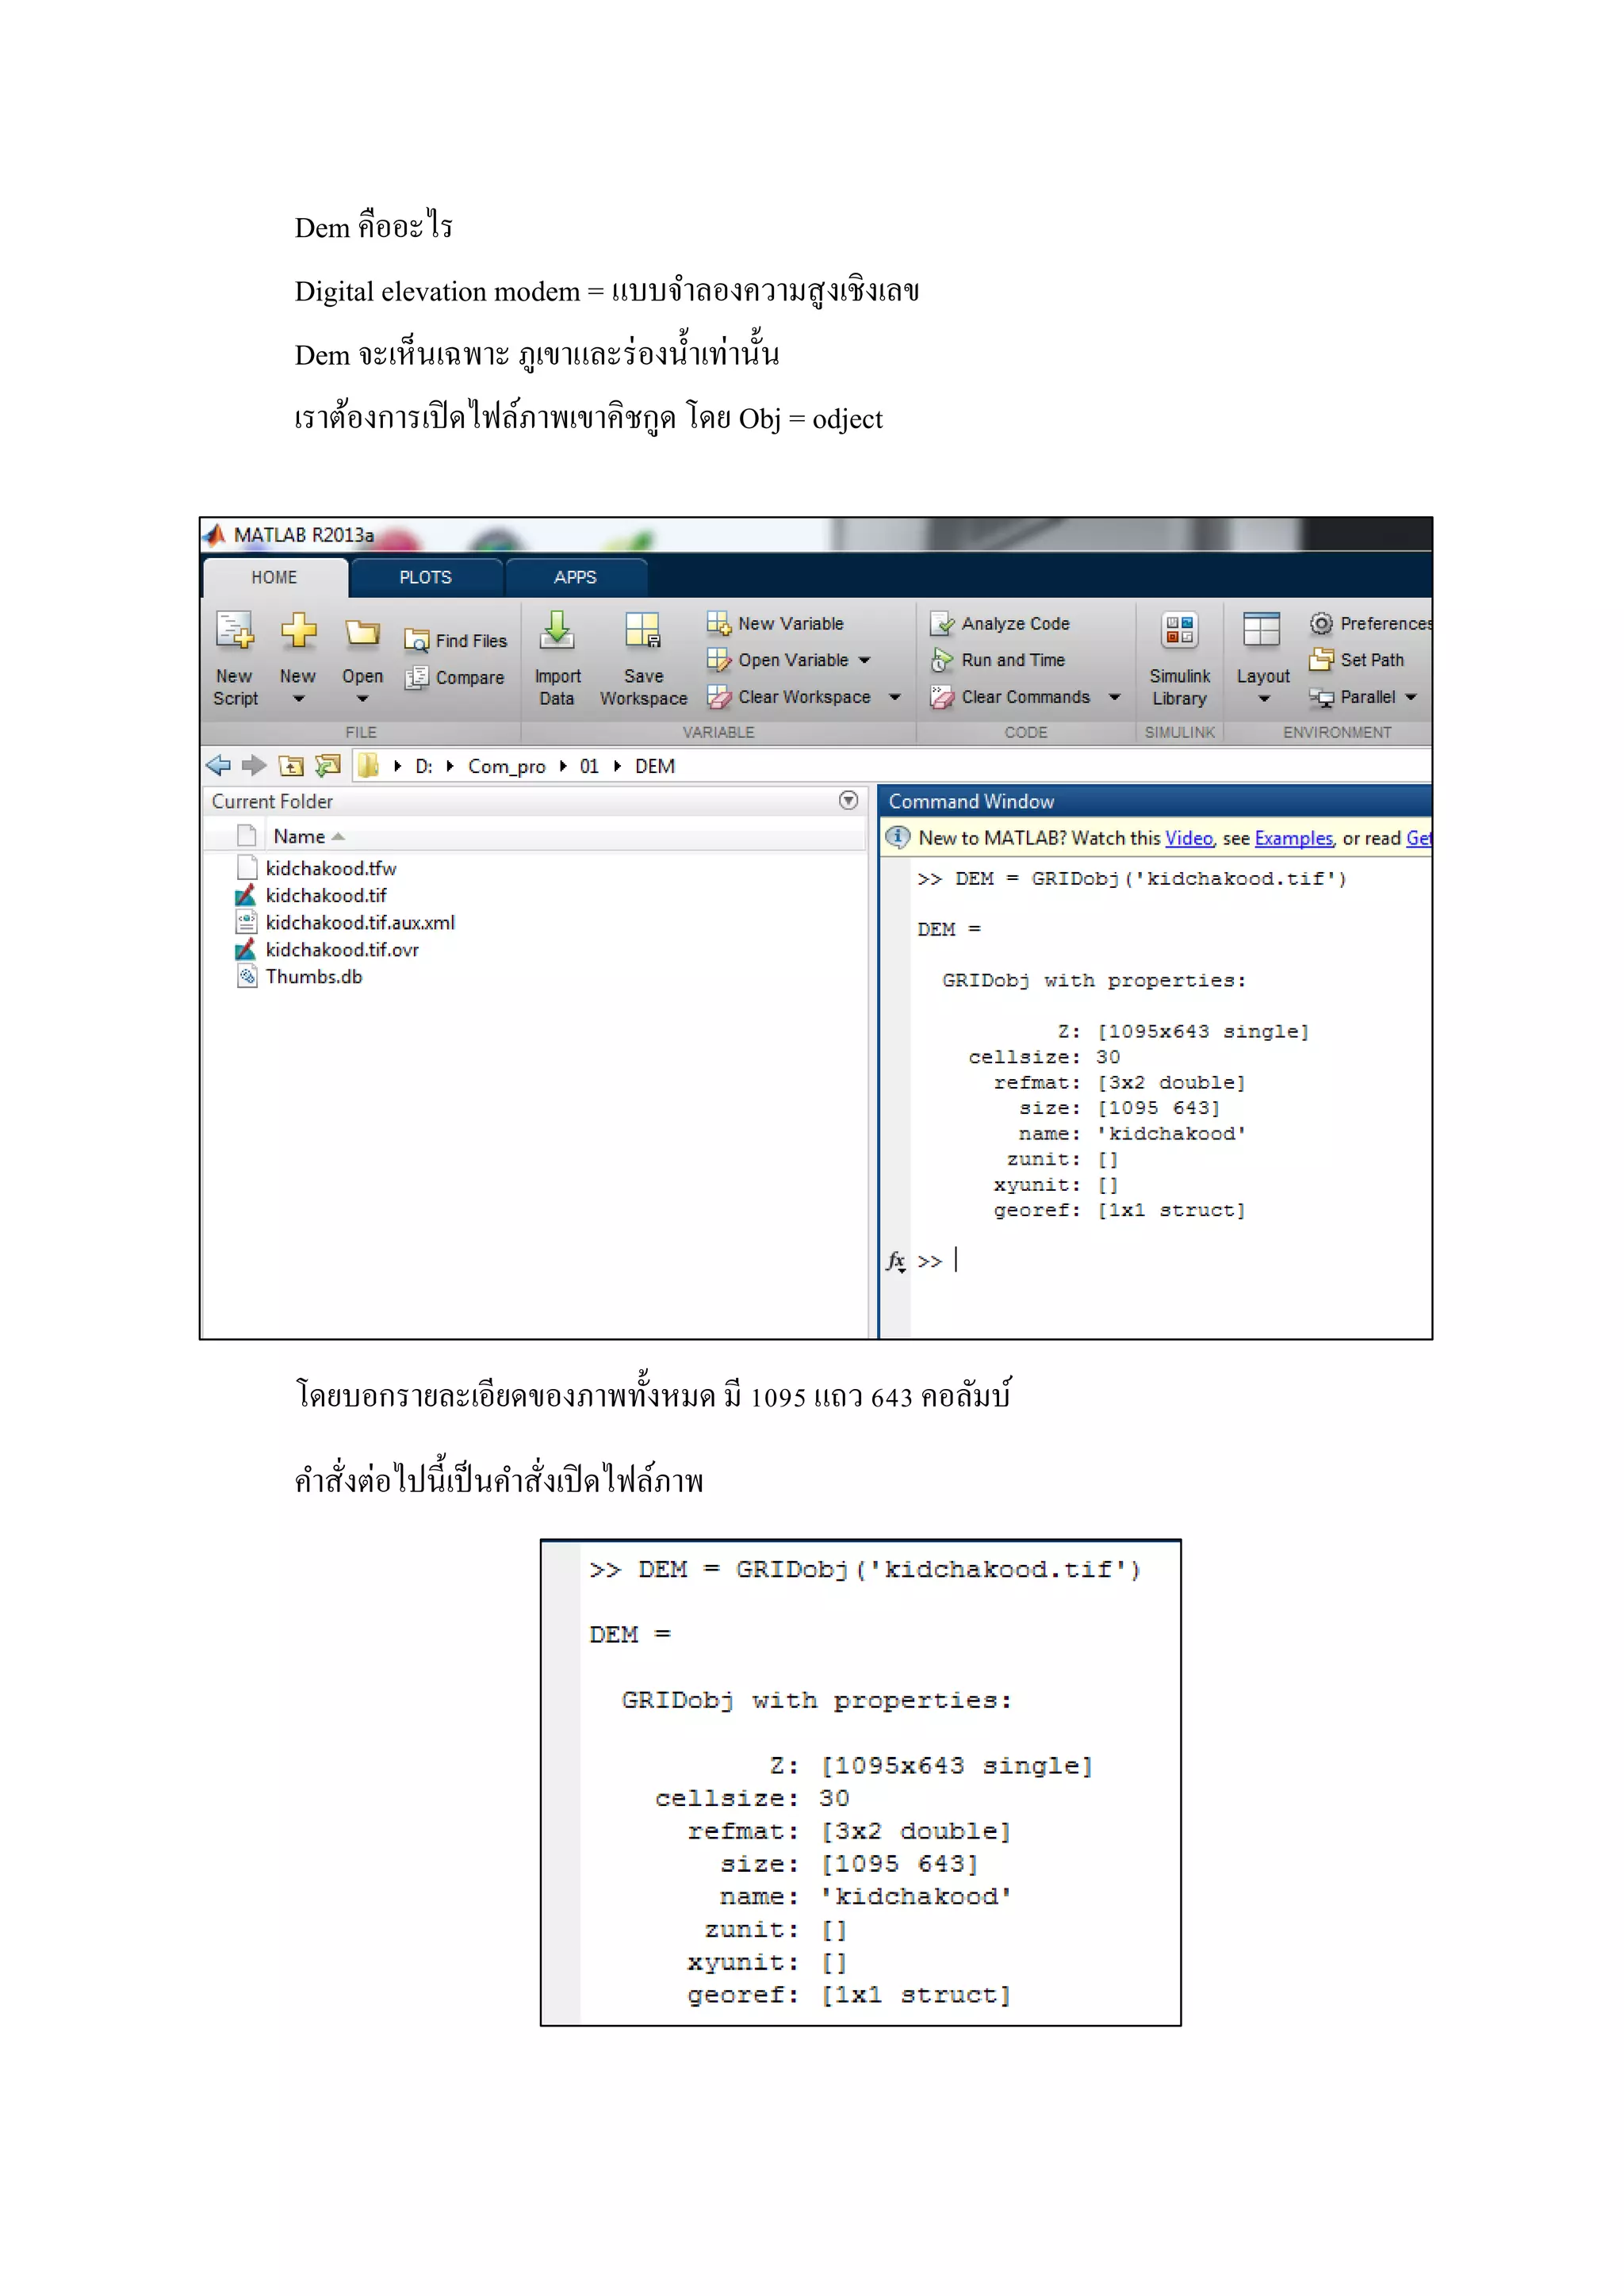Switch to the PLOTS tab
Image resolution: width=1624 pixels, height=2296 pixels.
tap(425, 578)
